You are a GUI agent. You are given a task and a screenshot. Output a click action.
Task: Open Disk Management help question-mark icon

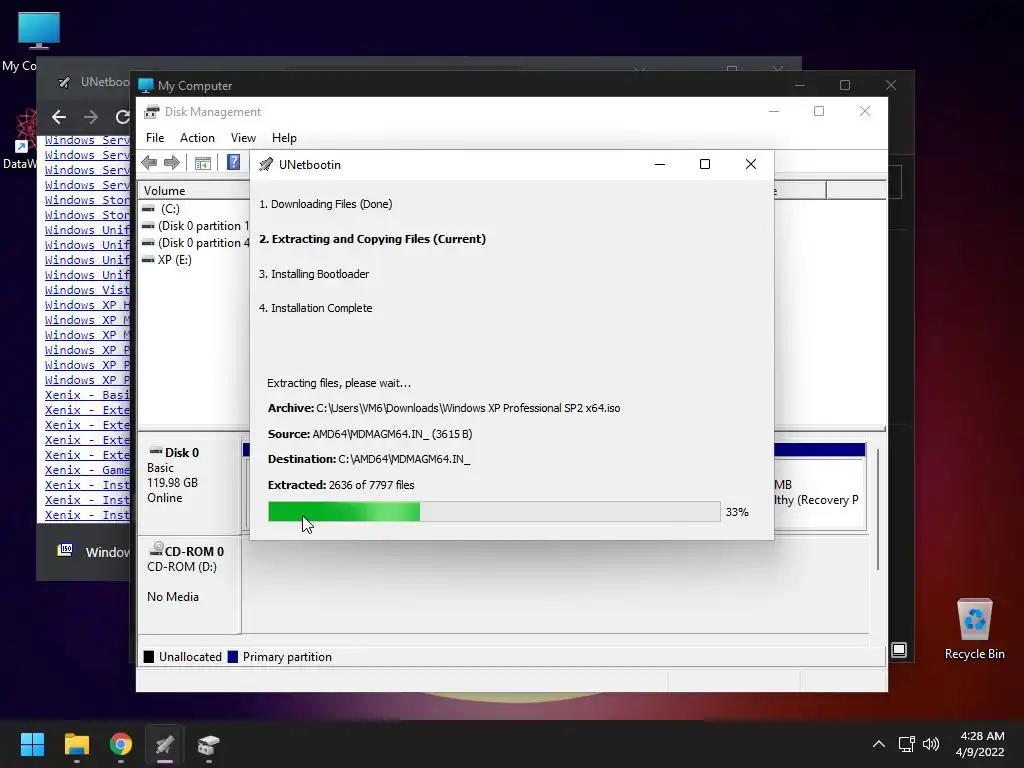(x=233, y=162)
